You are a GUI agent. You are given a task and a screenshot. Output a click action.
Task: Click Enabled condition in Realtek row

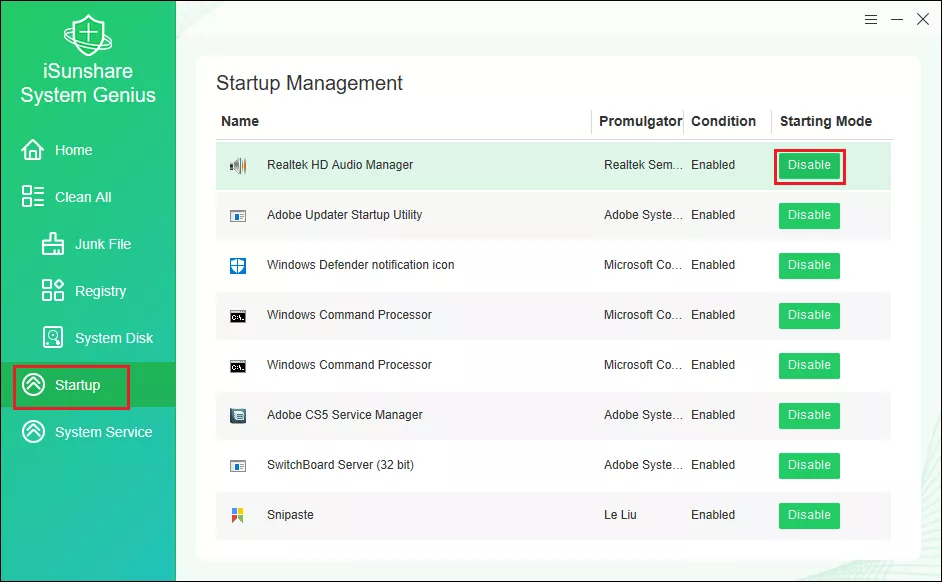713,165
